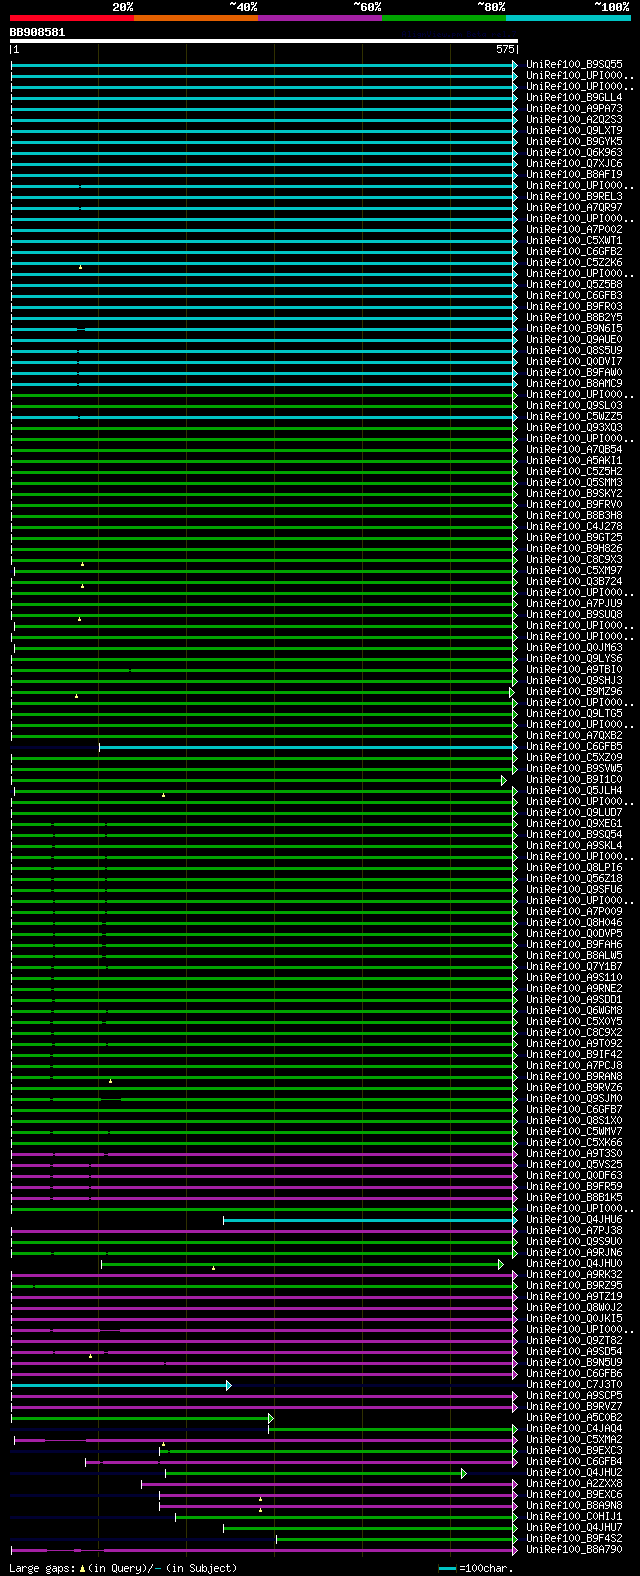Click label UniRef100_C6GFB5
This screenshot has height=1576, width=640.
[574, 746]
